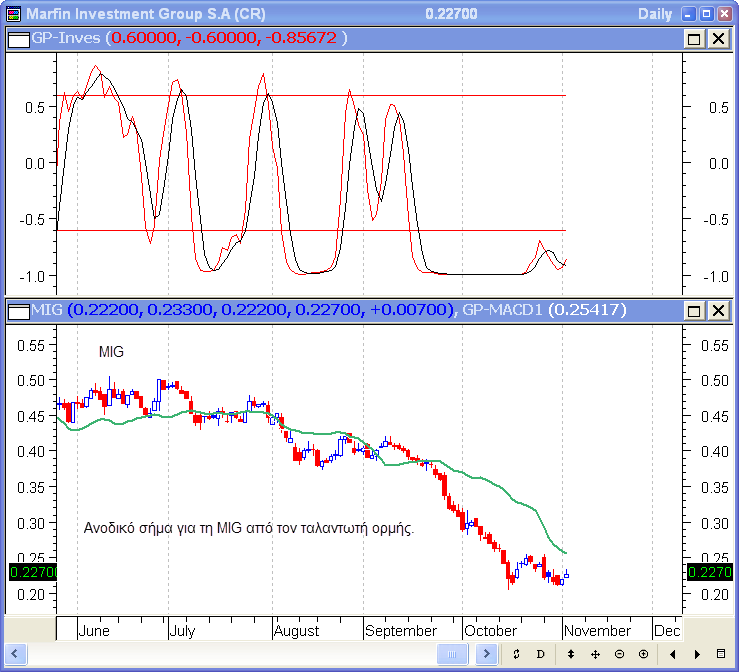Close the GP-Inves indicator pane
The width and height of the screenshot is (739, 672).
[x=718, y=38]
